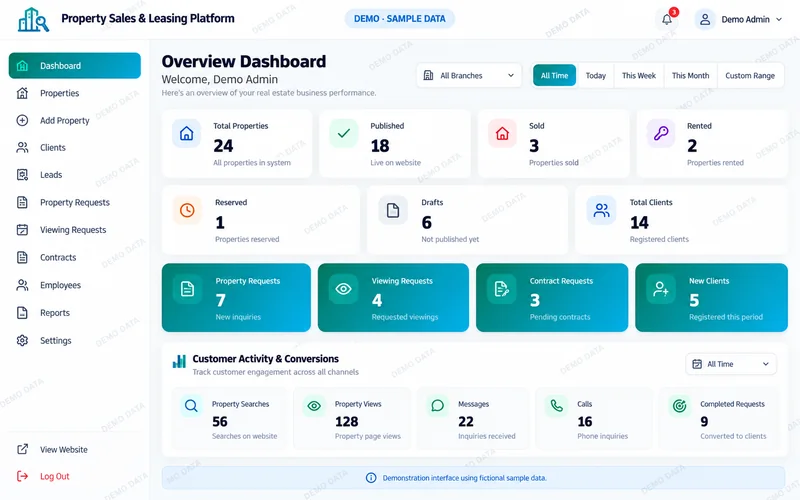Open Viewing Requests in the sidebar
800x500 pixels.
[x=74, y=230]
